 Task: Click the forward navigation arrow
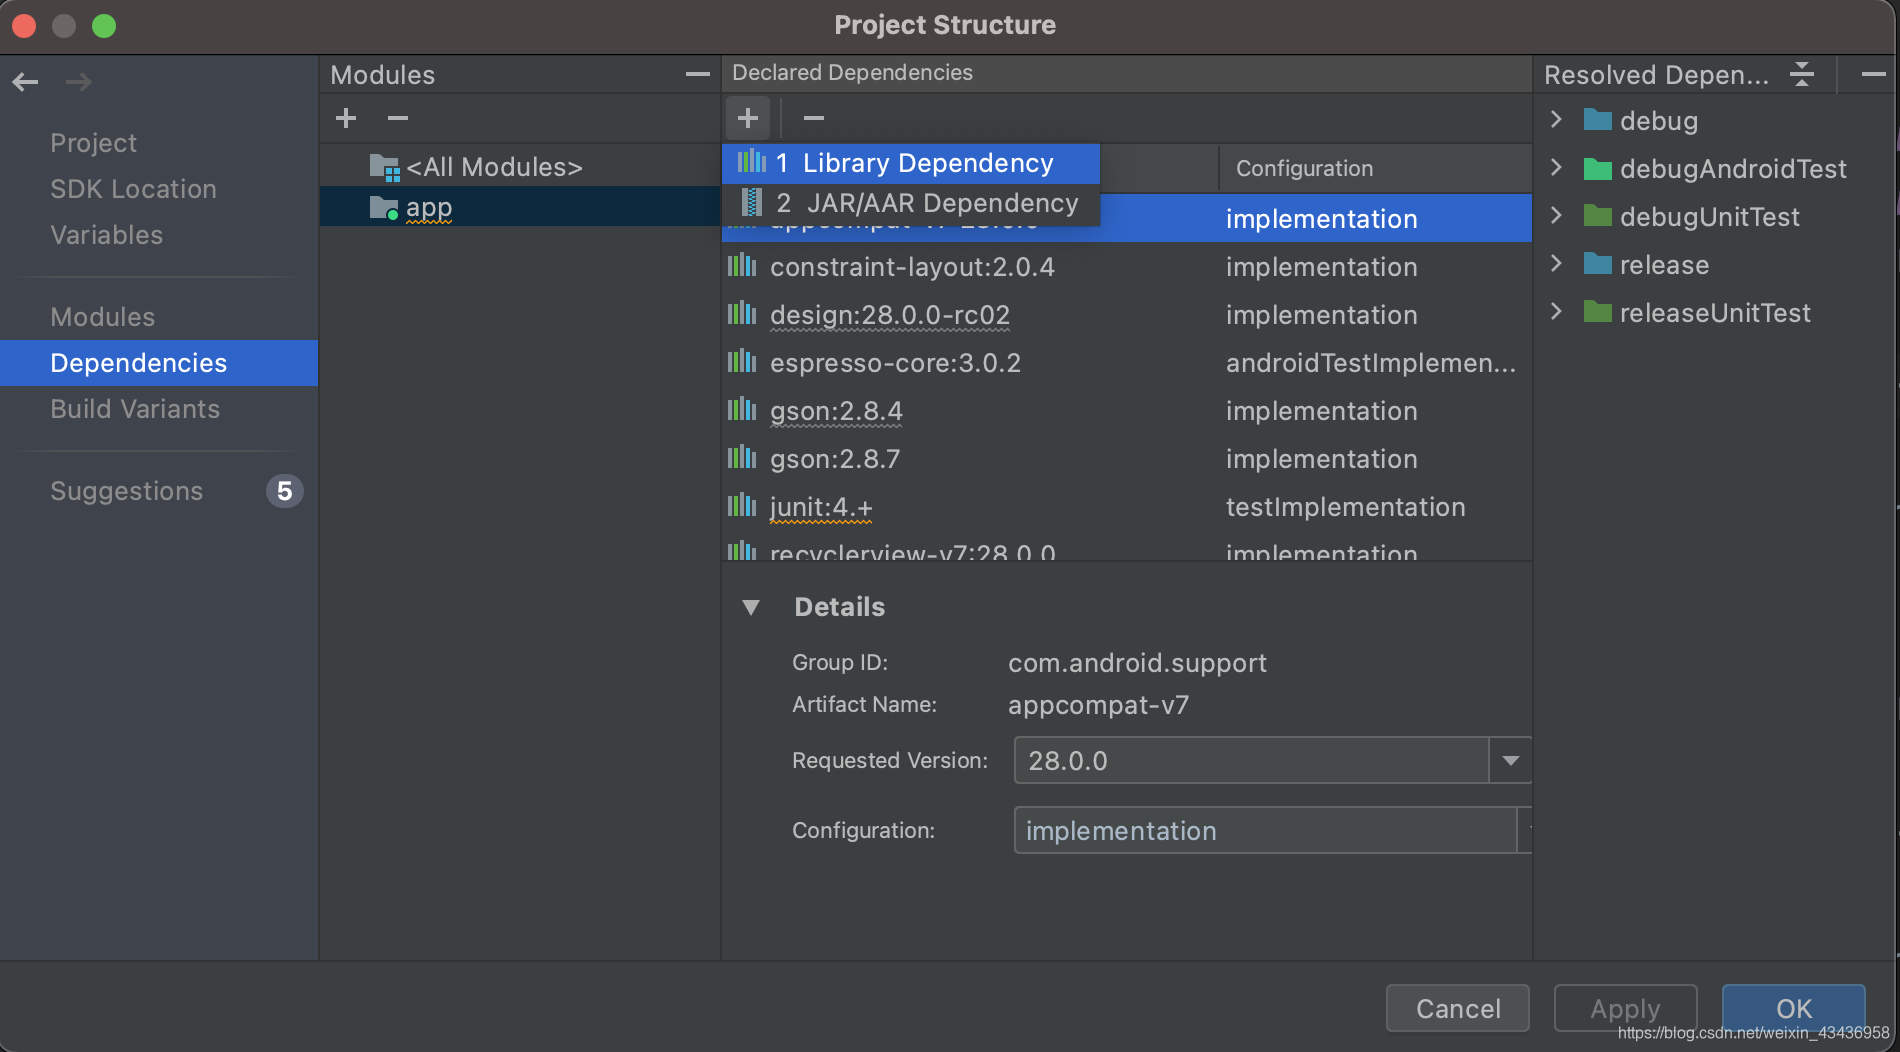78,82
